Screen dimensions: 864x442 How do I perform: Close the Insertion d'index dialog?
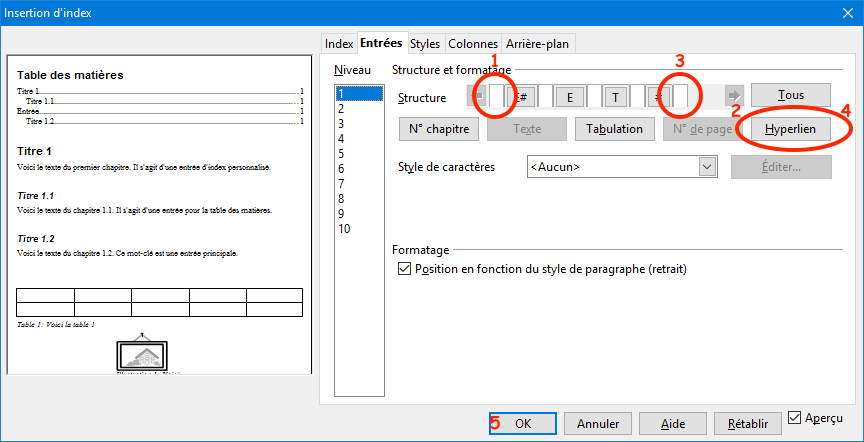click(849, 13)
